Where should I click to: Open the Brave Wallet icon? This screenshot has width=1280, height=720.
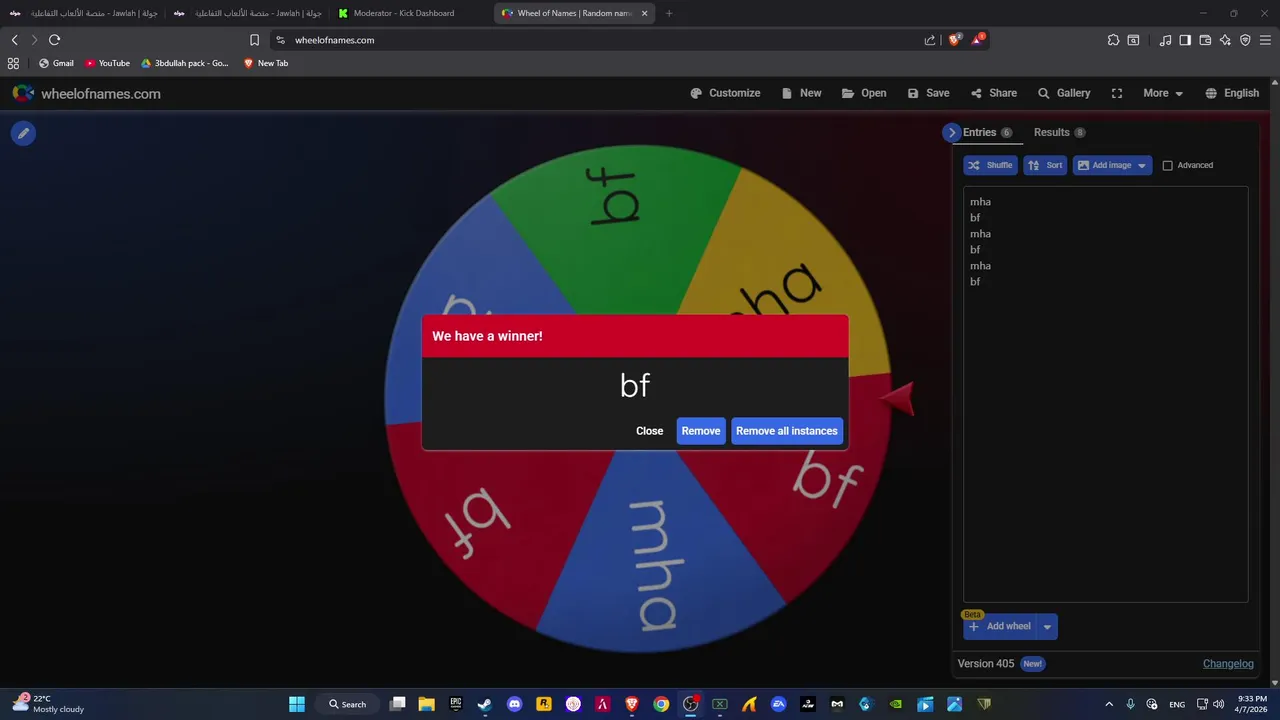pos(1205,40)
